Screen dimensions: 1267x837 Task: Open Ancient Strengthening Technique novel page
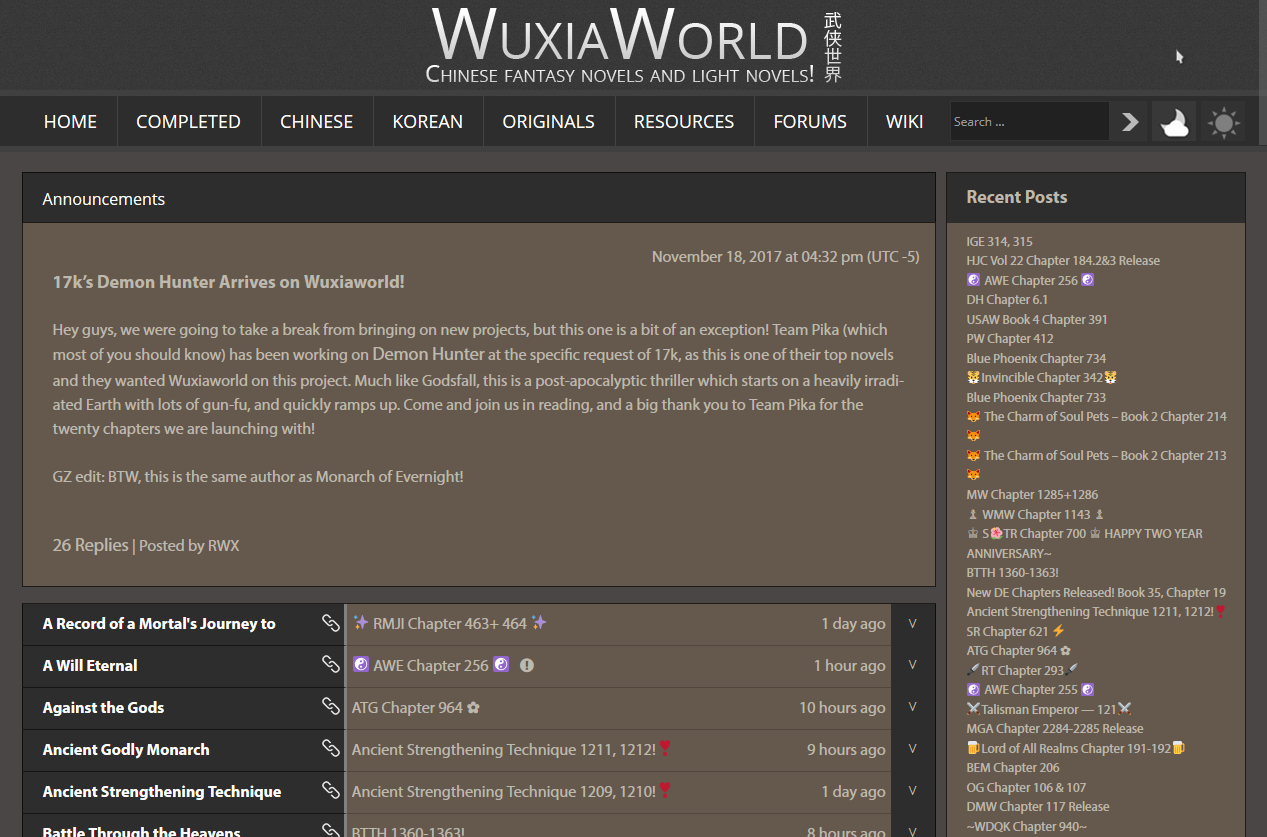162,791
